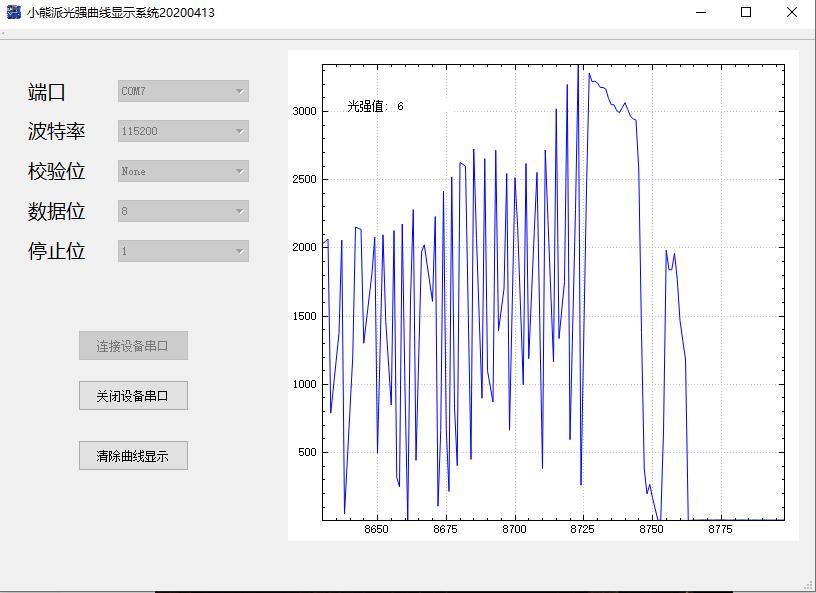
Task: Click the 关闭设备串口 button
Action: pos(133,396)
